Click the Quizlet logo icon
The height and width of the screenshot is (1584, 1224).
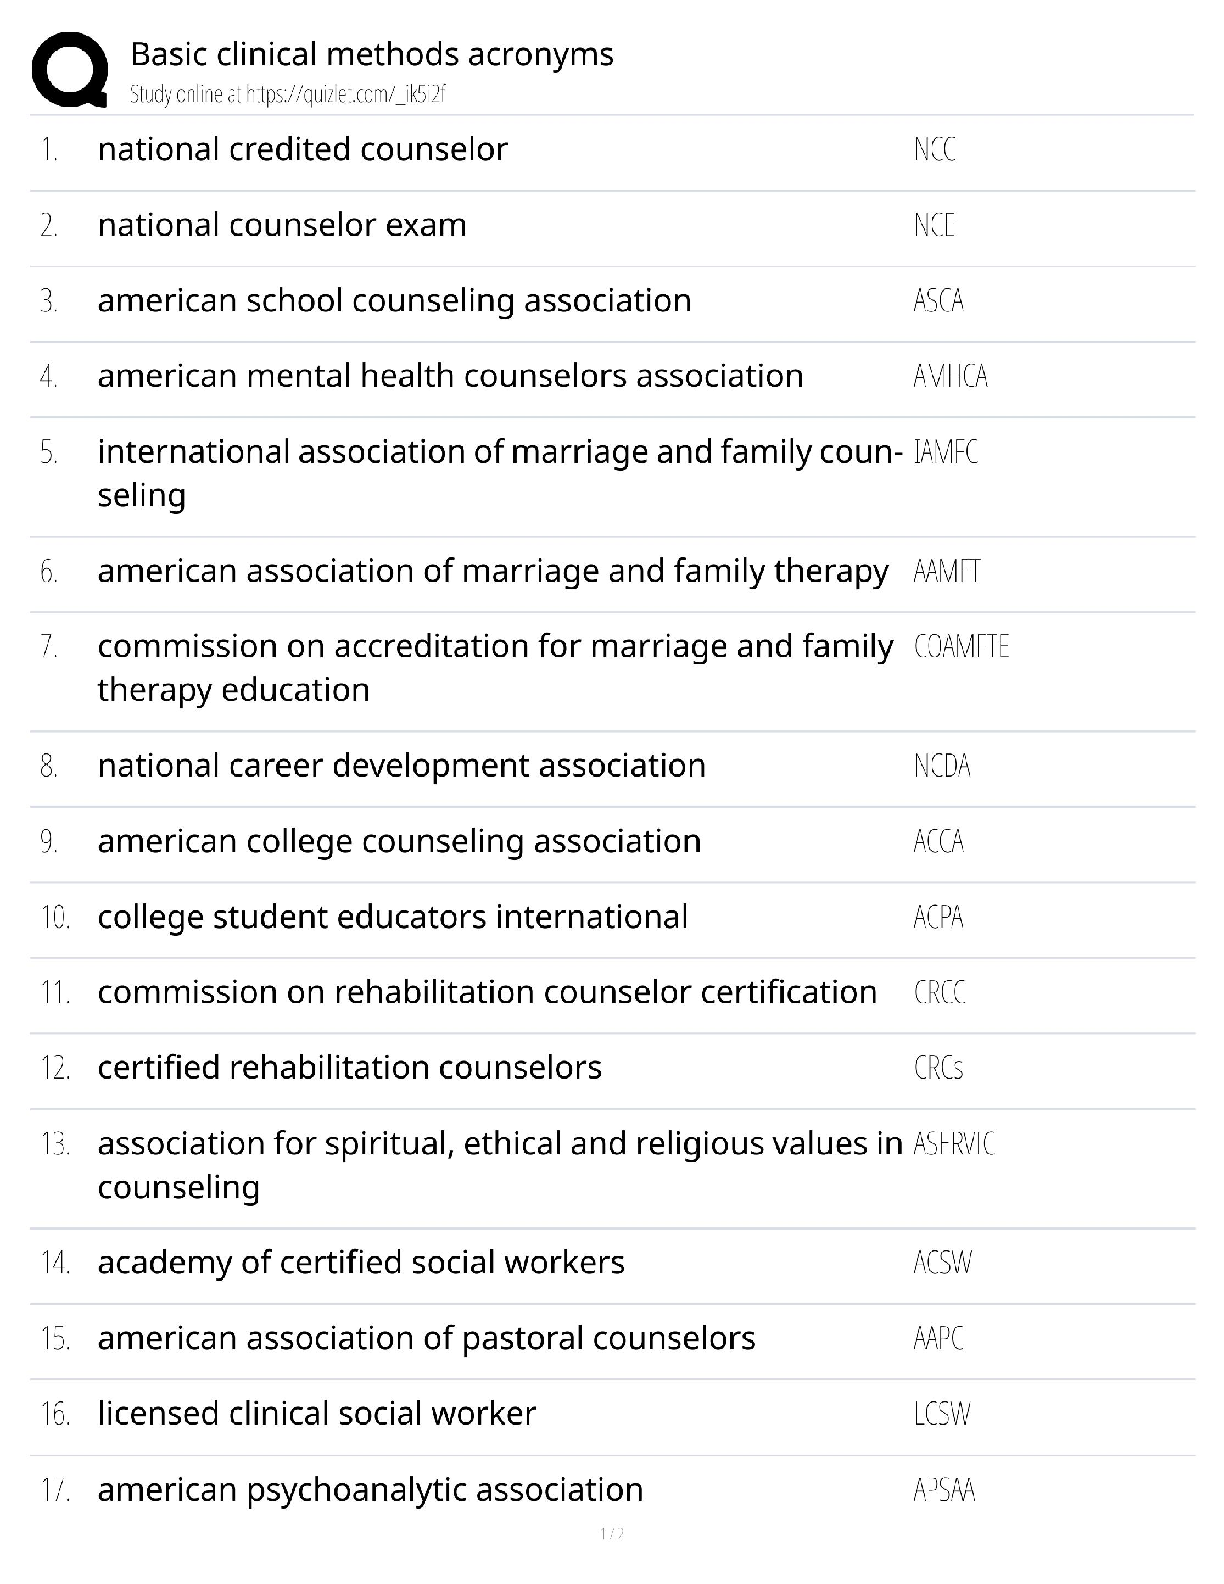point(70,70)
